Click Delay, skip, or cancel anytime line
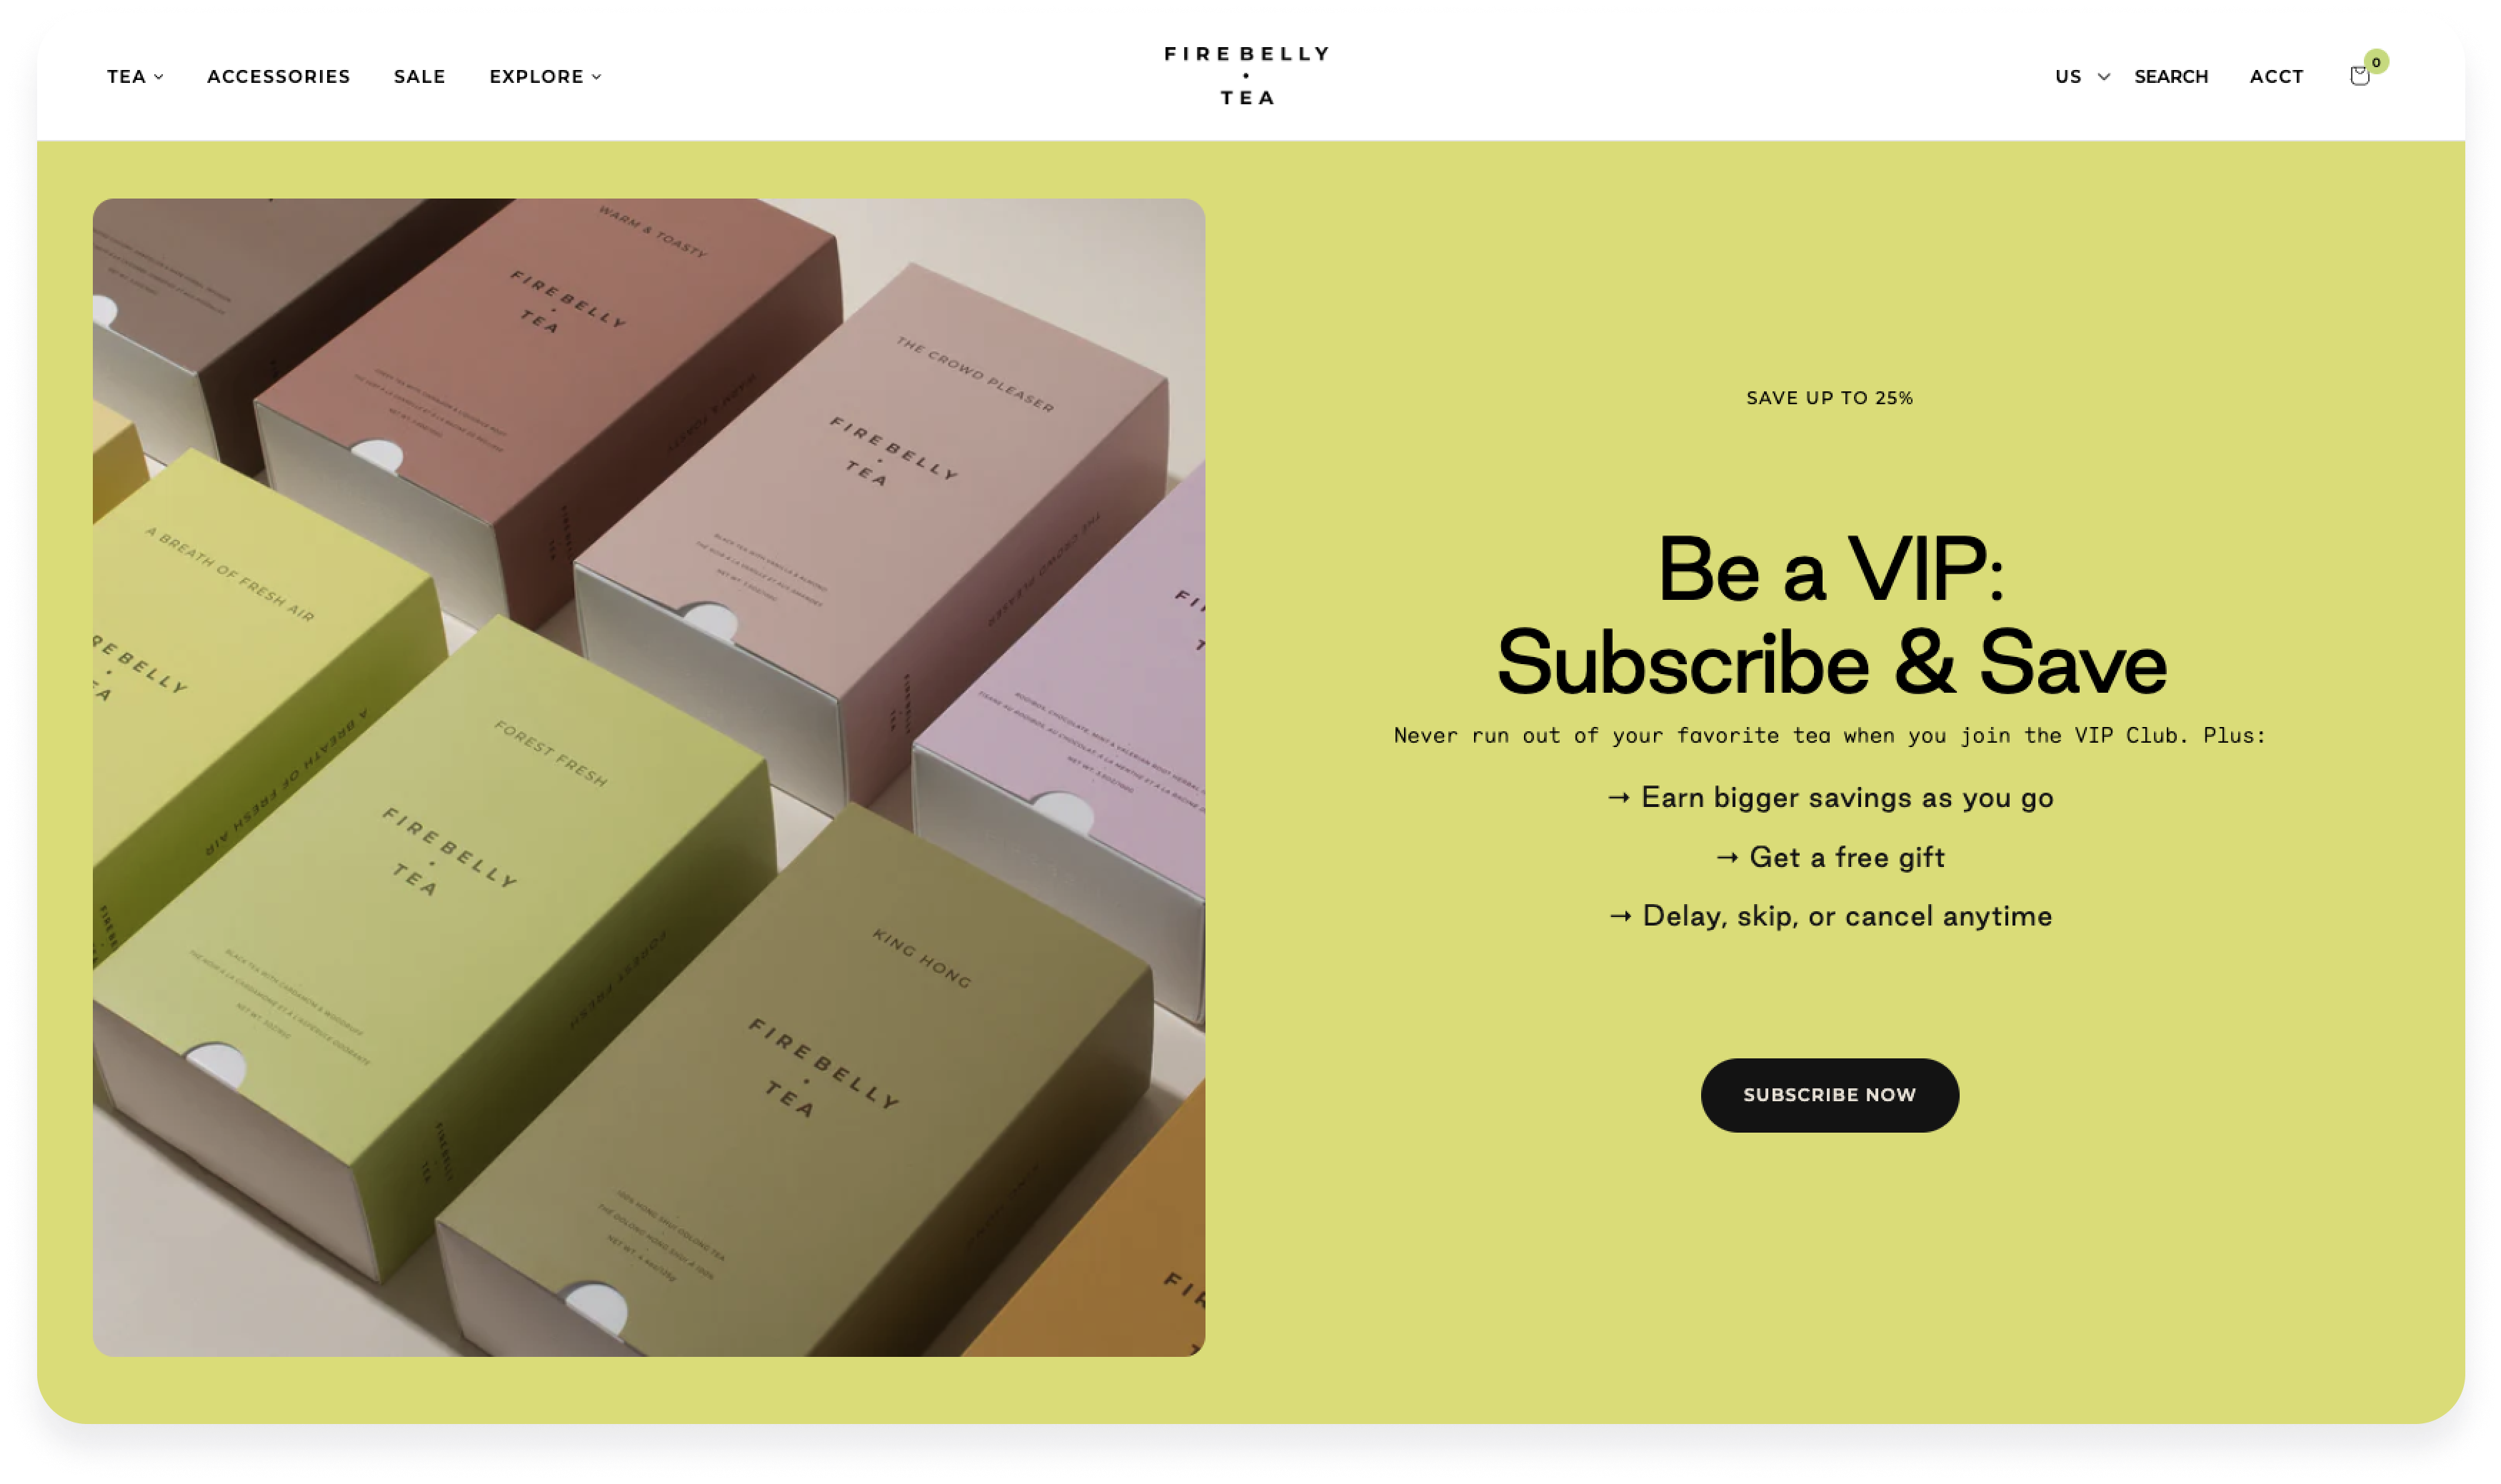The image size is (2501, 1484). click(1831, 916)
